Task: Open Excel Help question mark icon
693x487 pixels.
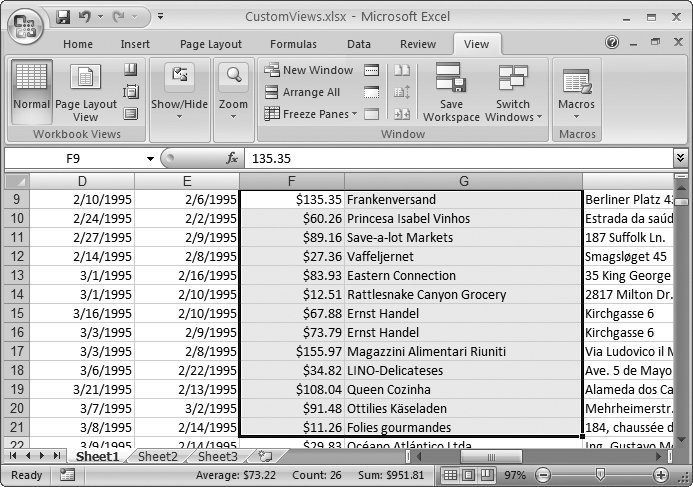Action: [x=612, y=43]
